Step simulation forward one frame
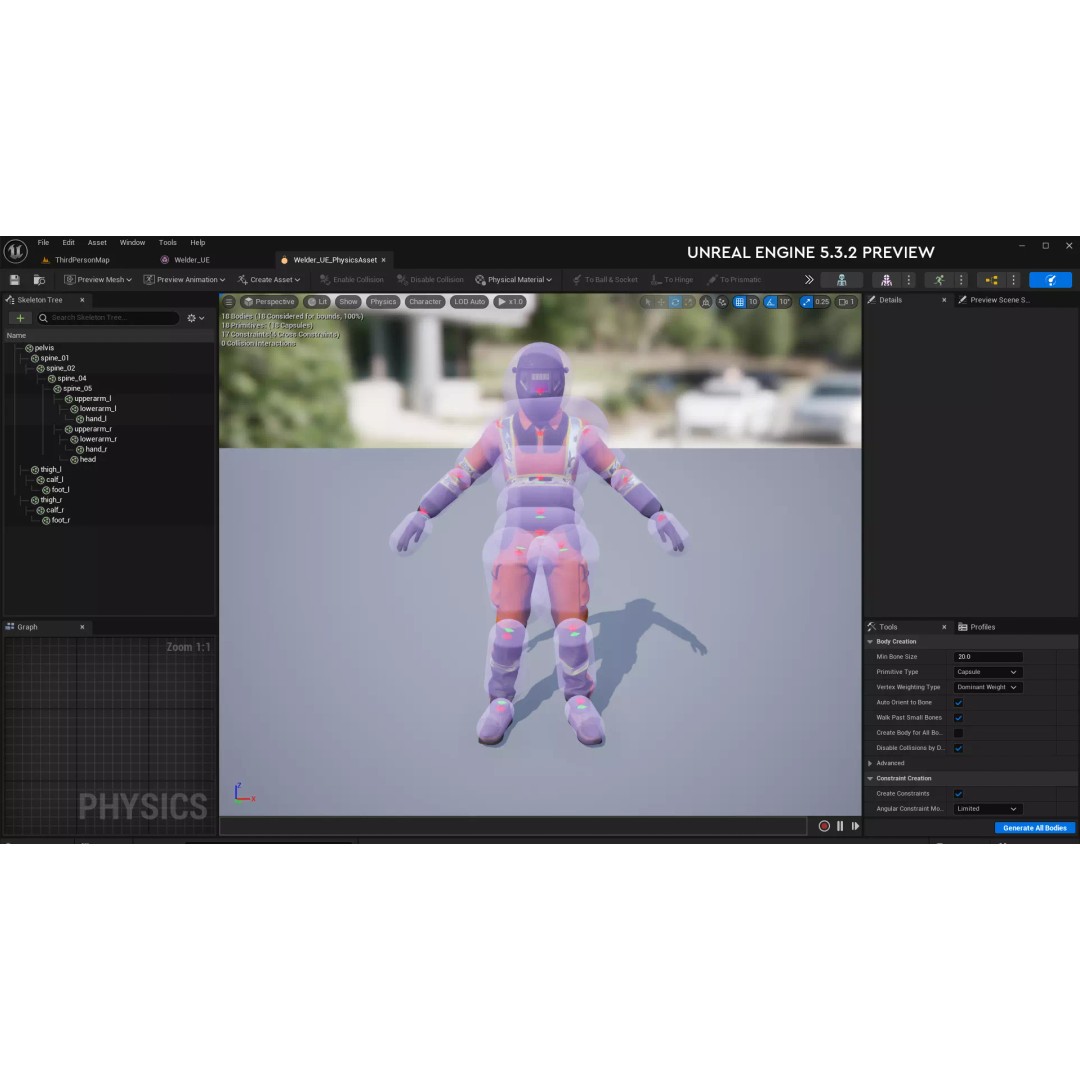This screenshot has width=1080, height=1080. coord(855,826)
